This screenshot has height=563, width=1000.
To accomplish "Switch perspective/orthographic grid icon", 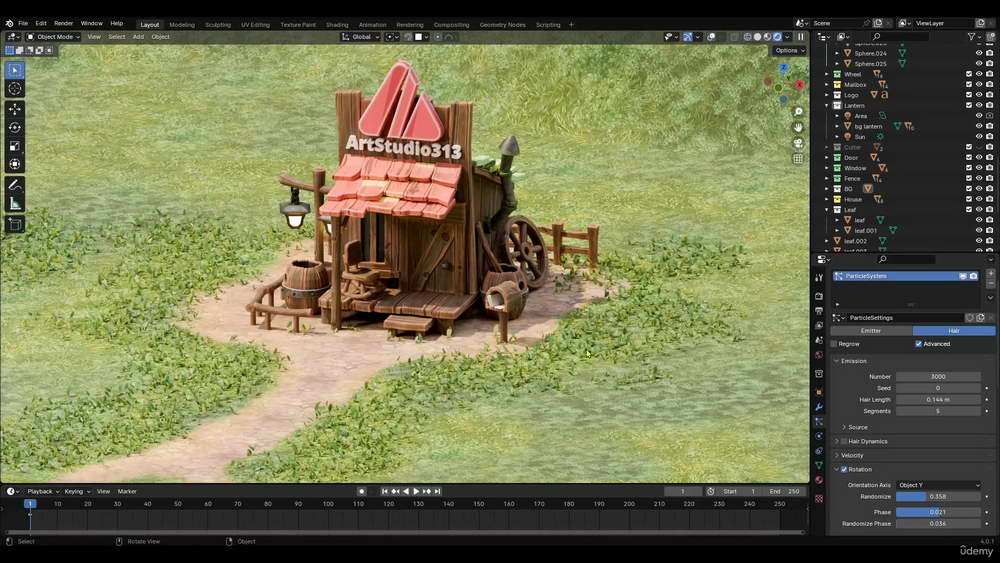I will pos(798,159).
